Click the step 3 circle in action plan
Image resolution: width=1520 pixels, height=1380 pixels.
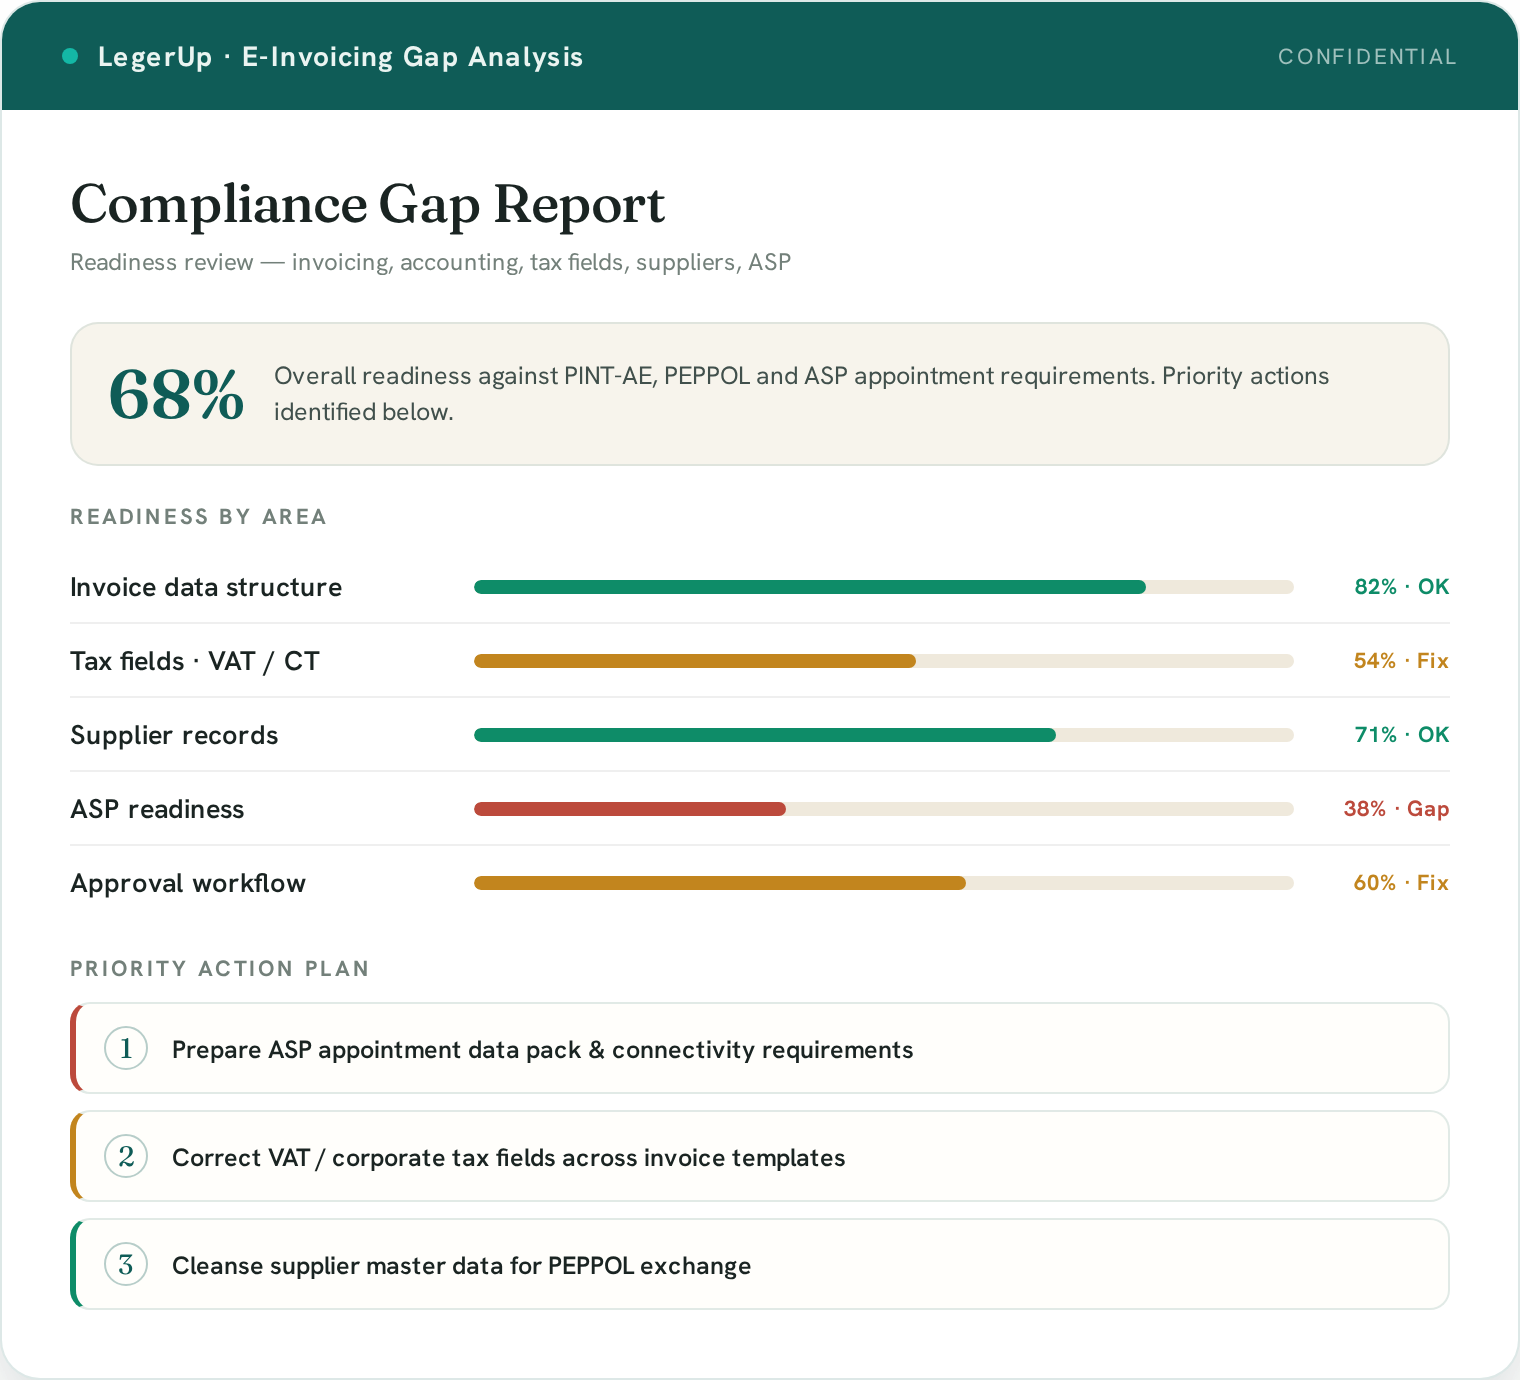[126, 1264]
